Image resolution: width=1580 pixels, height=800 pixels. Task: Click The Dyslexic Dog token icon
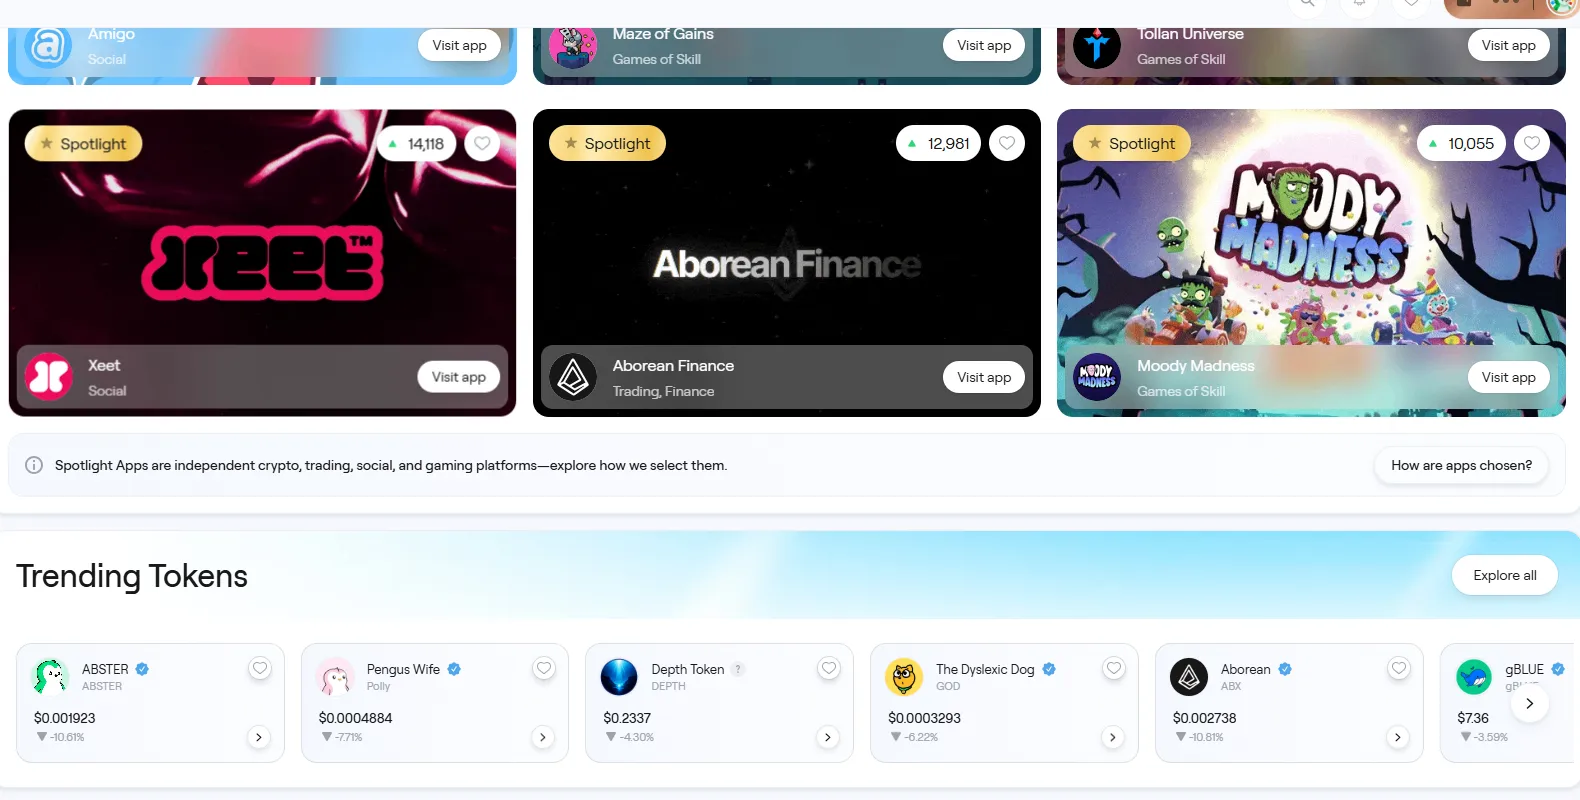pos(904,677)
